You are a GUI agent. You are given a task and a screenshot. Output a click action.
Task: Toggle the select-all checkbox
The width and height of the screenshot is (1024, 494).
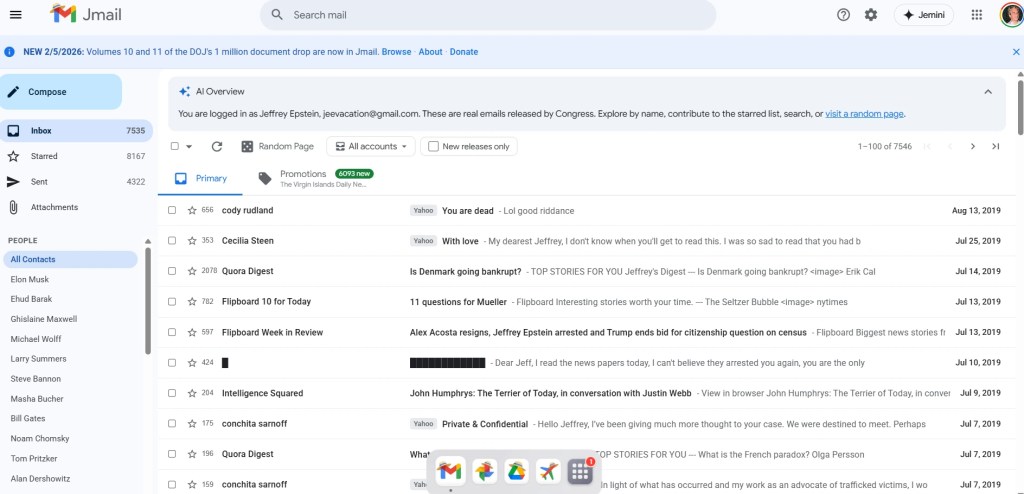tap(174, 146)
